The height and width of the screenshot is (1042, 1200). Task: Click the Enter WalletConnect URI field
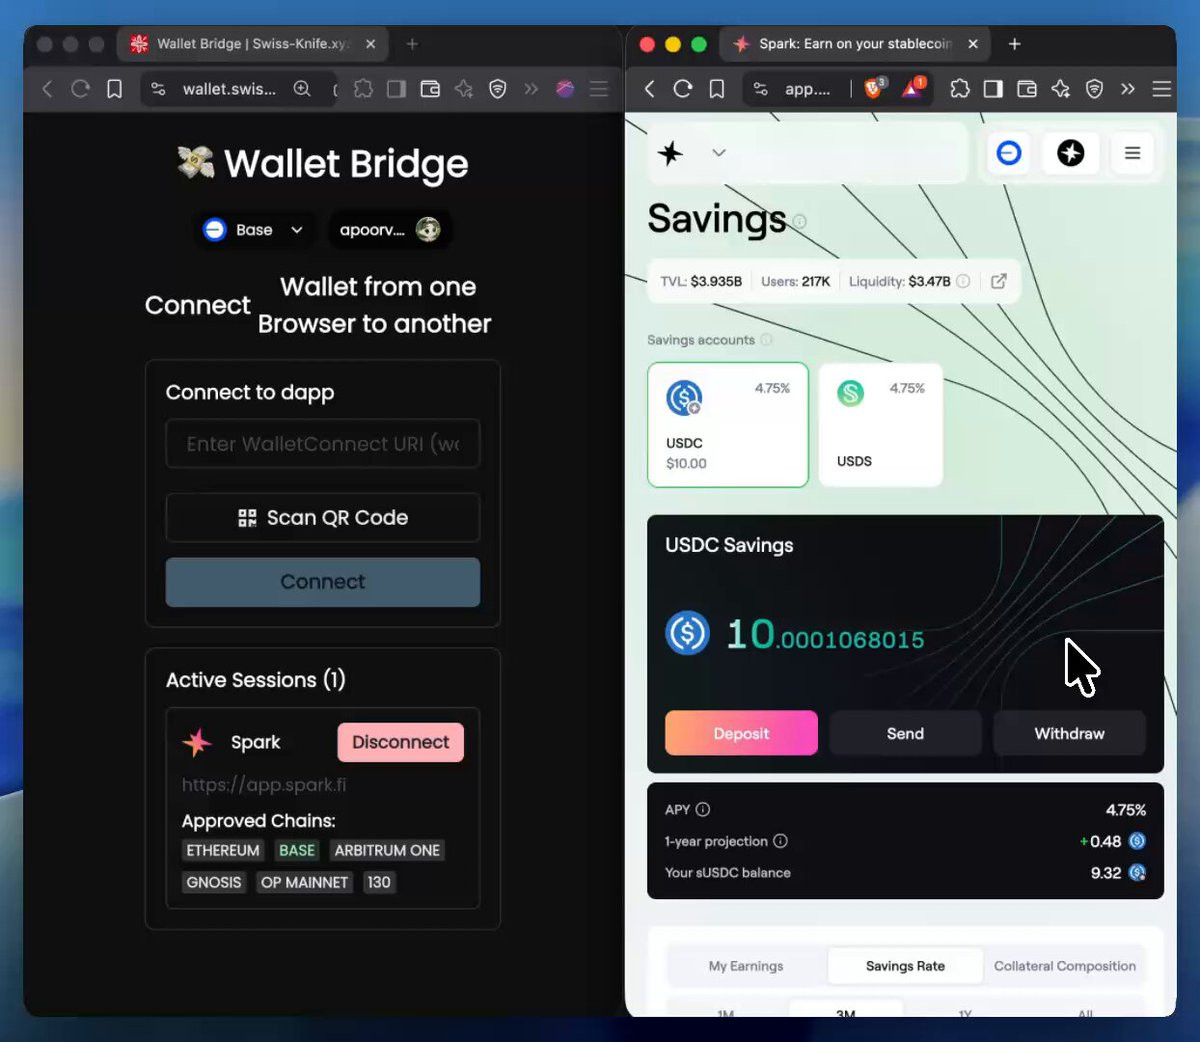[323, 444]
